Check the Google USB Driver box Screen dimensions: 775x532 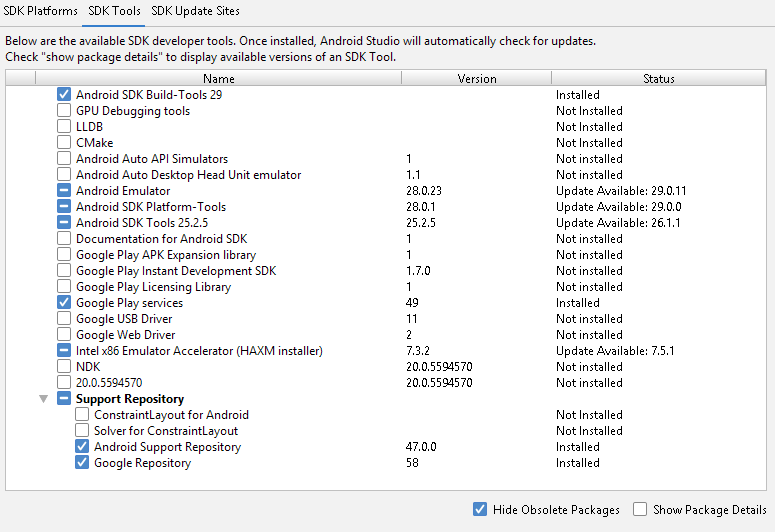pyautogui.click(x=64, y=318)
